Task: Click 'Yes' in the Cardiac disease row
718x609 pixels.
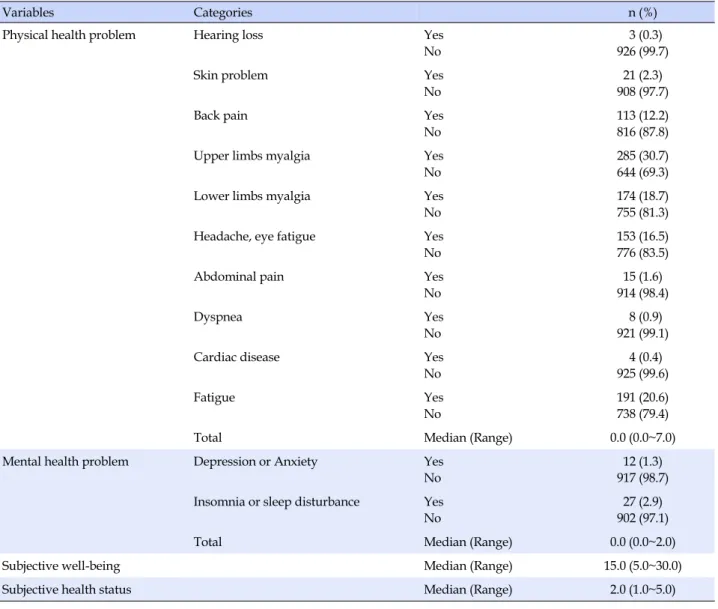Action: pyautogui.click(x=434, y=357)
